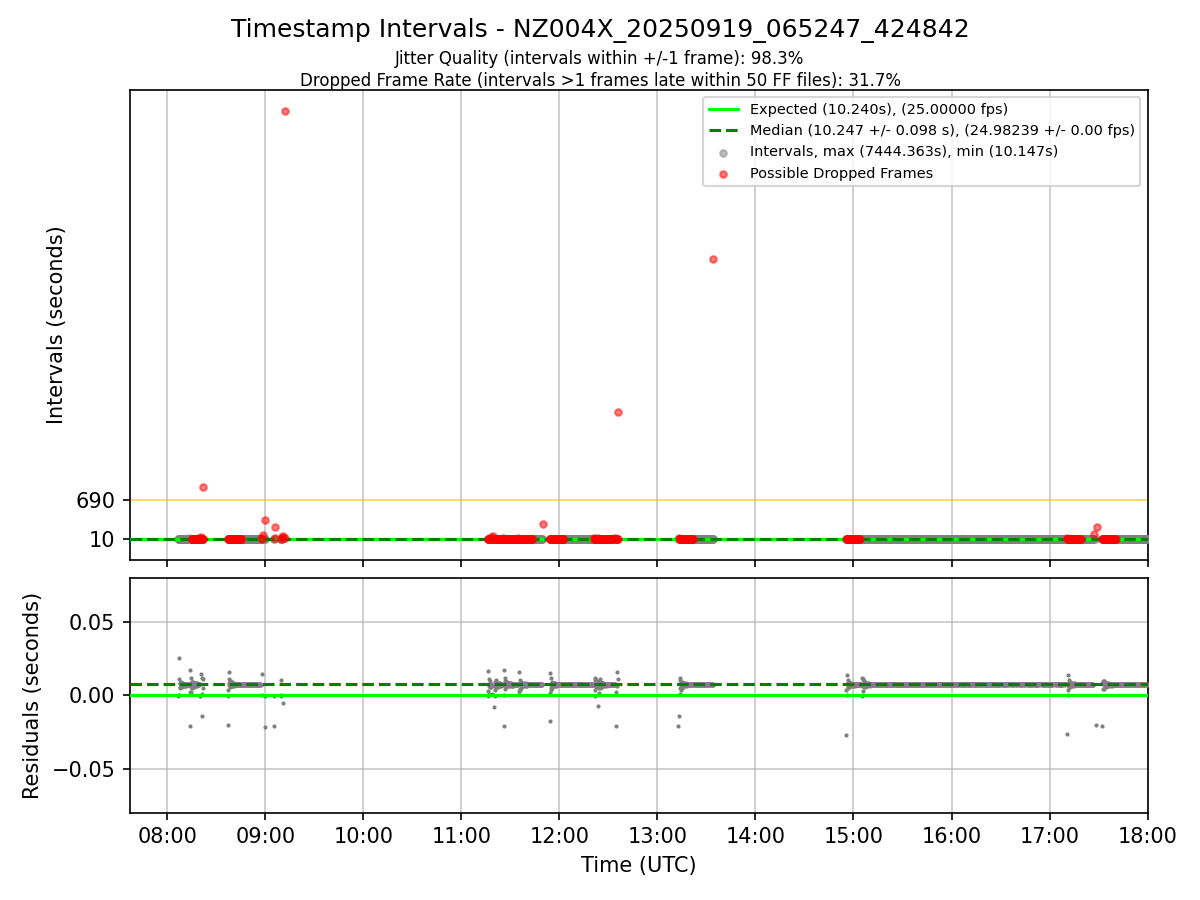Click the red outlier point near 12:35

[x=618, y=412]
